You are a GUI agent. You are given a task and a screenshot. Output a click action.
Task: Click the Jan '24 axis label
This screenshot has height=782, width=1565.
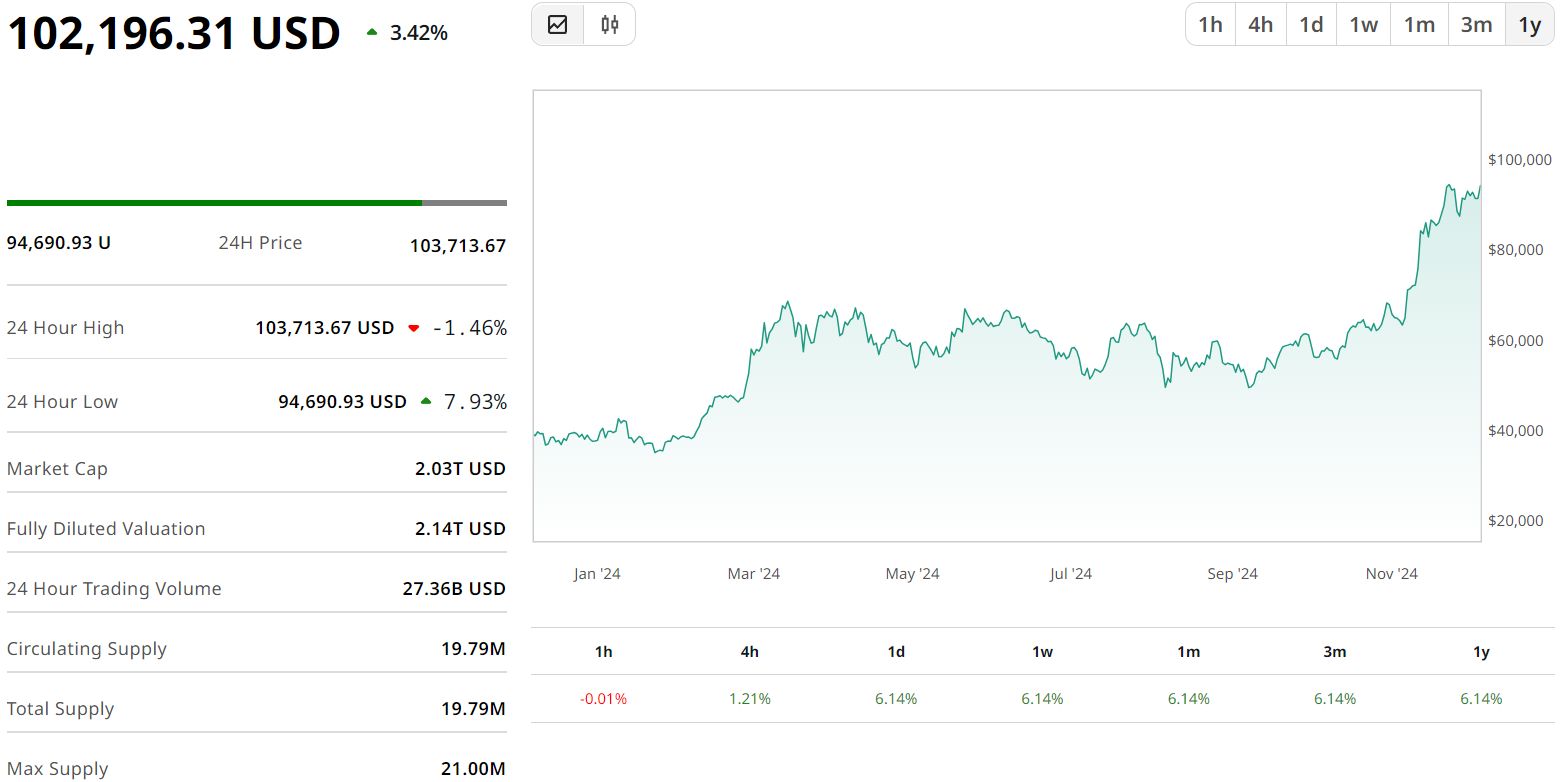[x=597, y=574]
